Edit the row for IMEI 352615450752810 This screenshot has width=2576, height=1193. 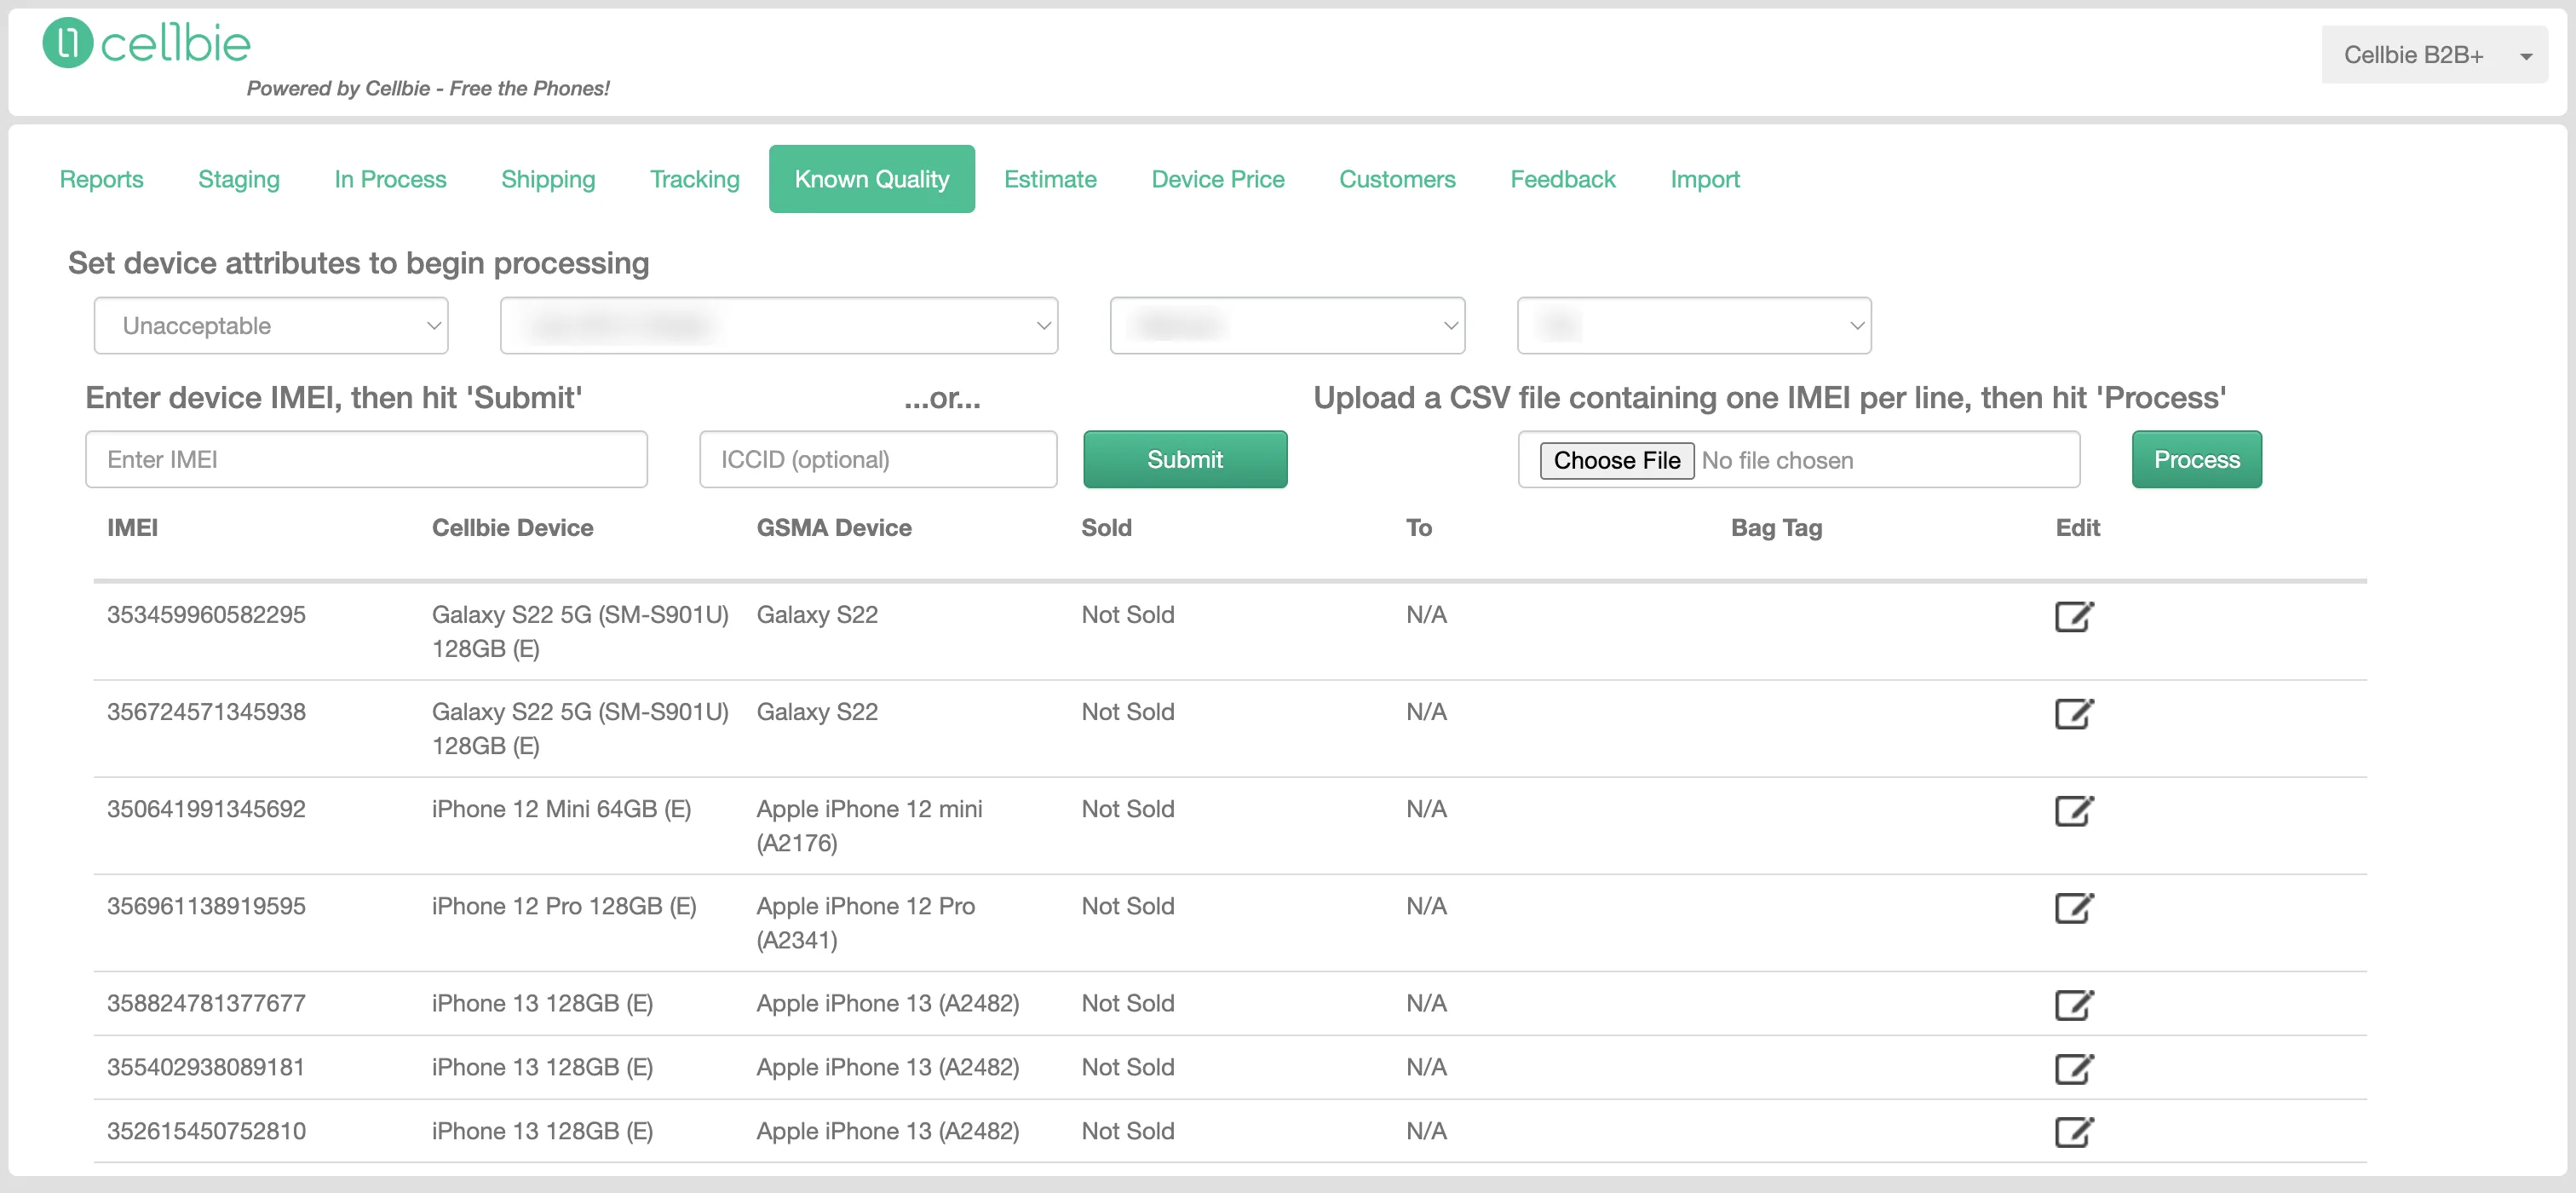[2074, 1131]
